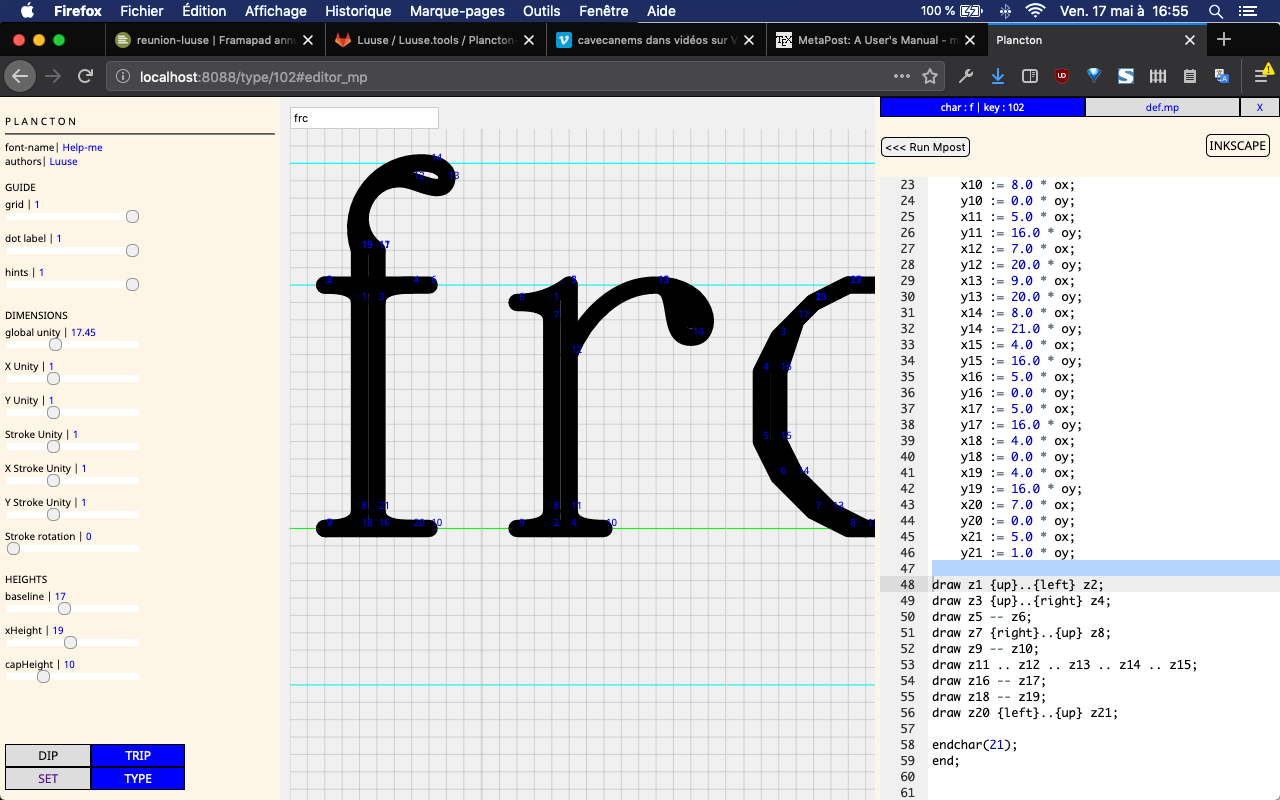Click the translate extension icon
Screen dimensions: 1280x800
pos(1221,76)
